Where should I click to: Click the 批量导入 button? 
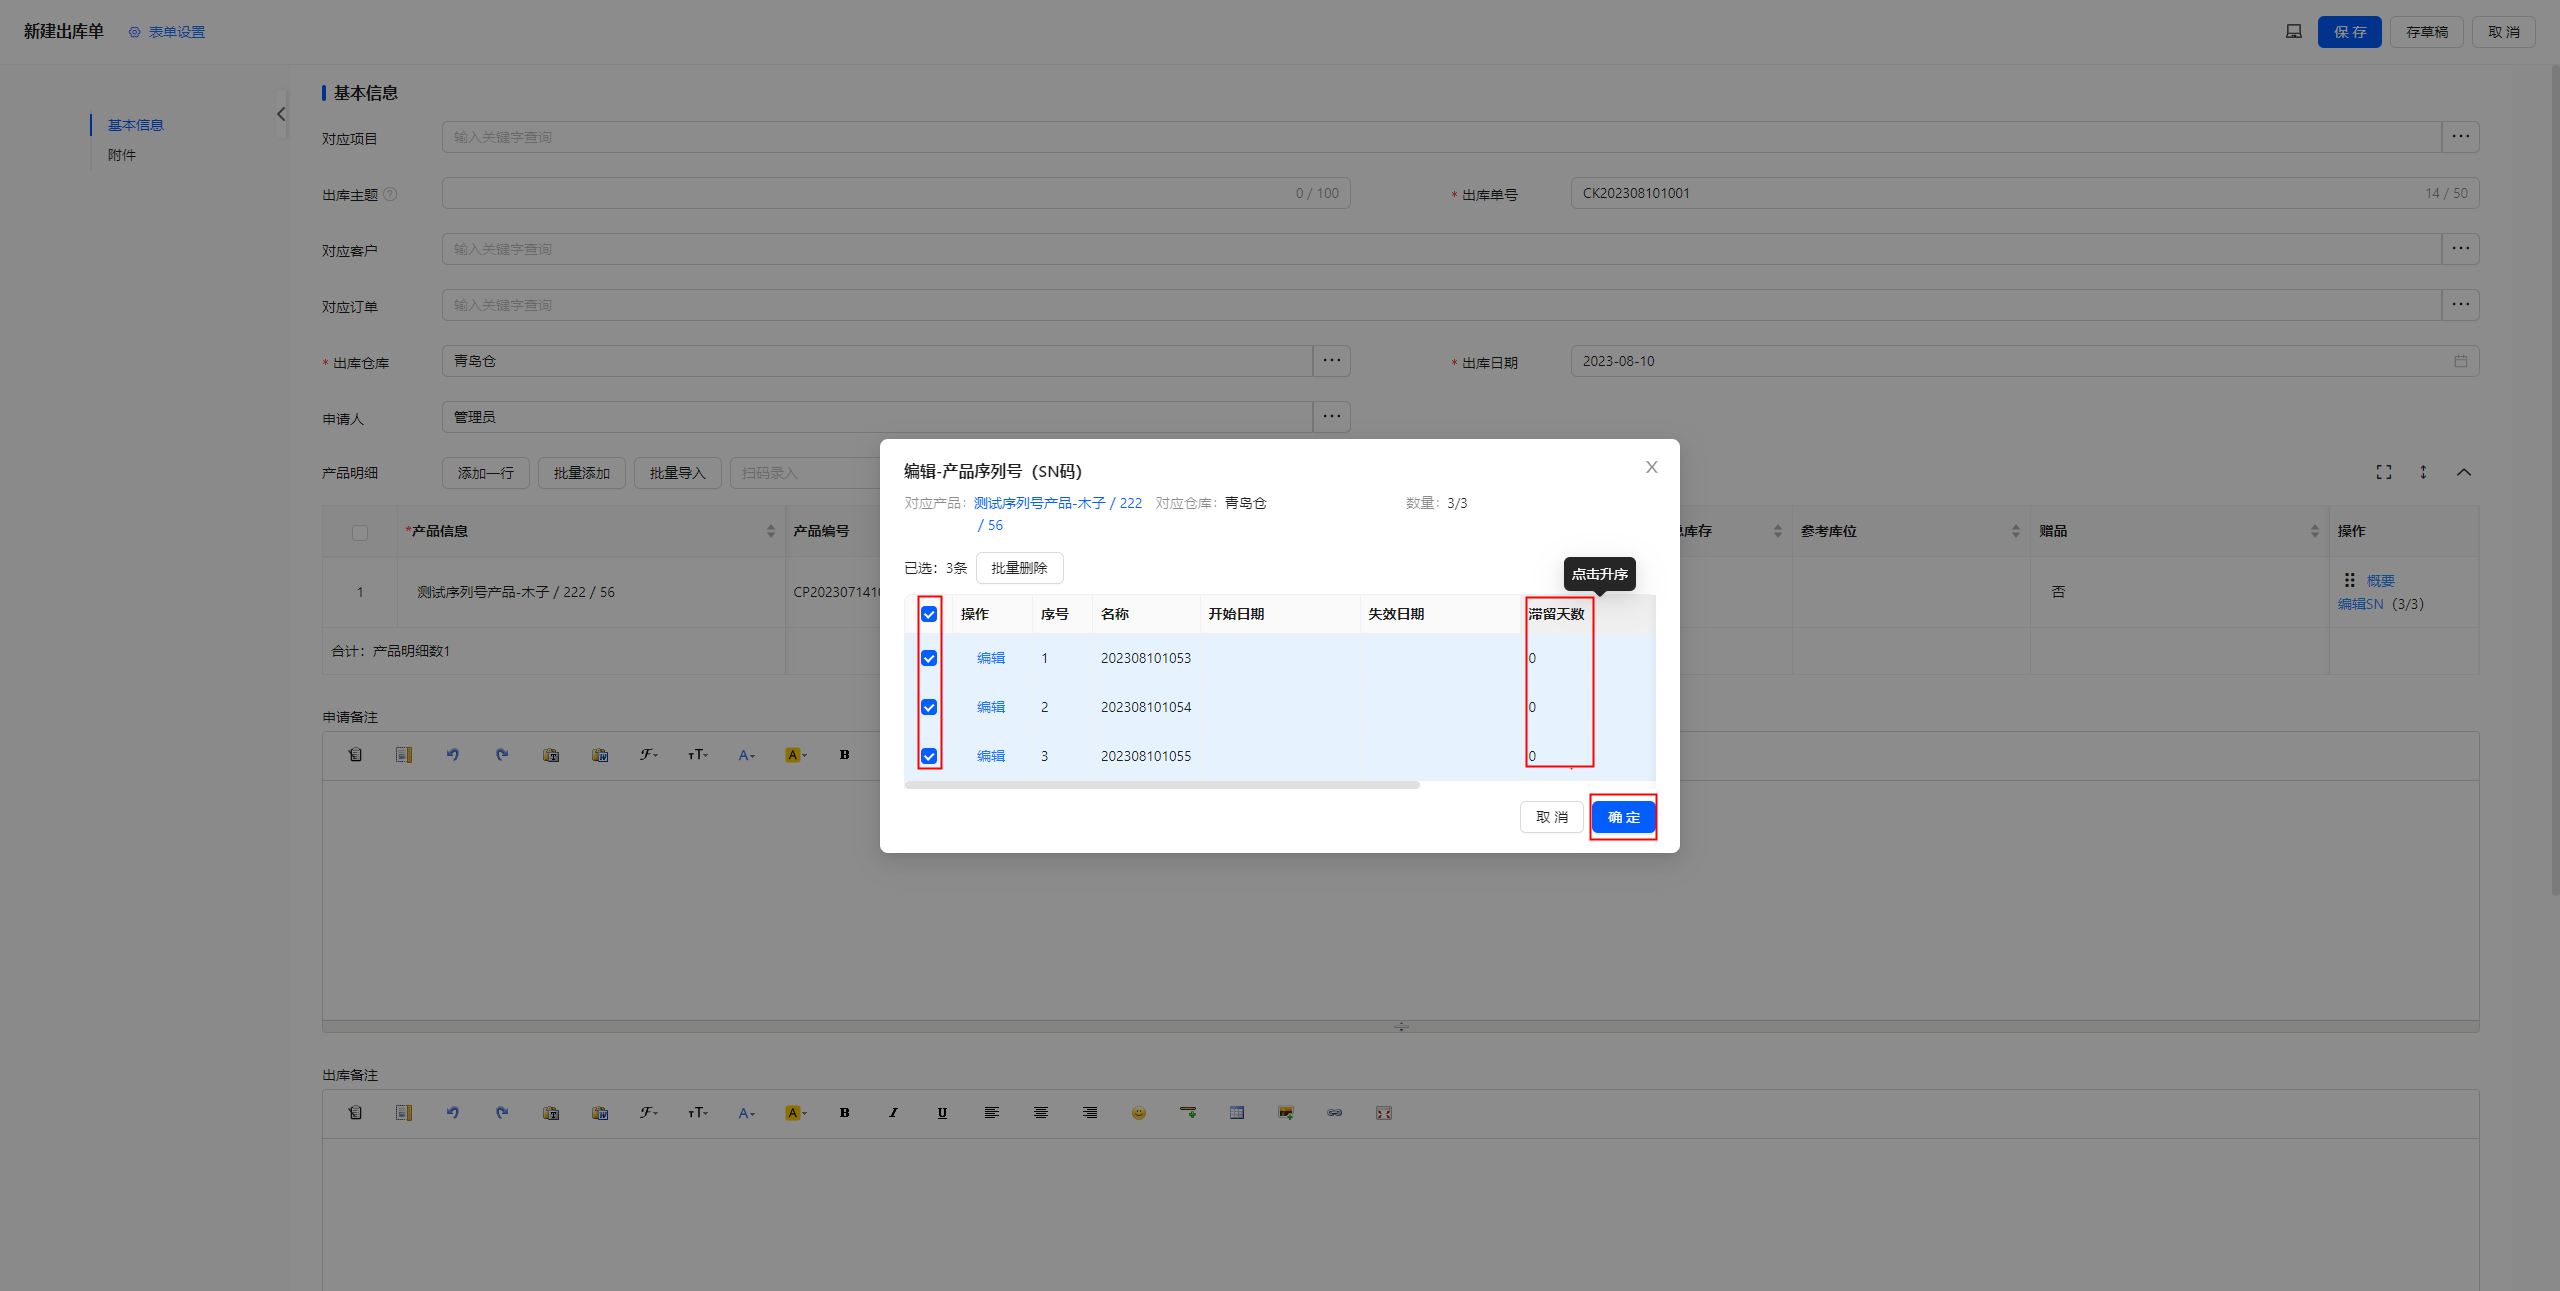pyautogui.click(x=678, y=473)
